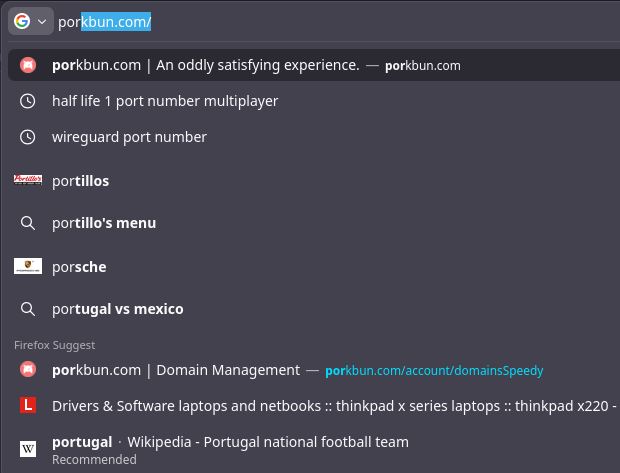This screenshot has width=620, height=473.
Task: Open the porkbun.com/account/domainsSpeedy link
Action: tap(434, 370)
